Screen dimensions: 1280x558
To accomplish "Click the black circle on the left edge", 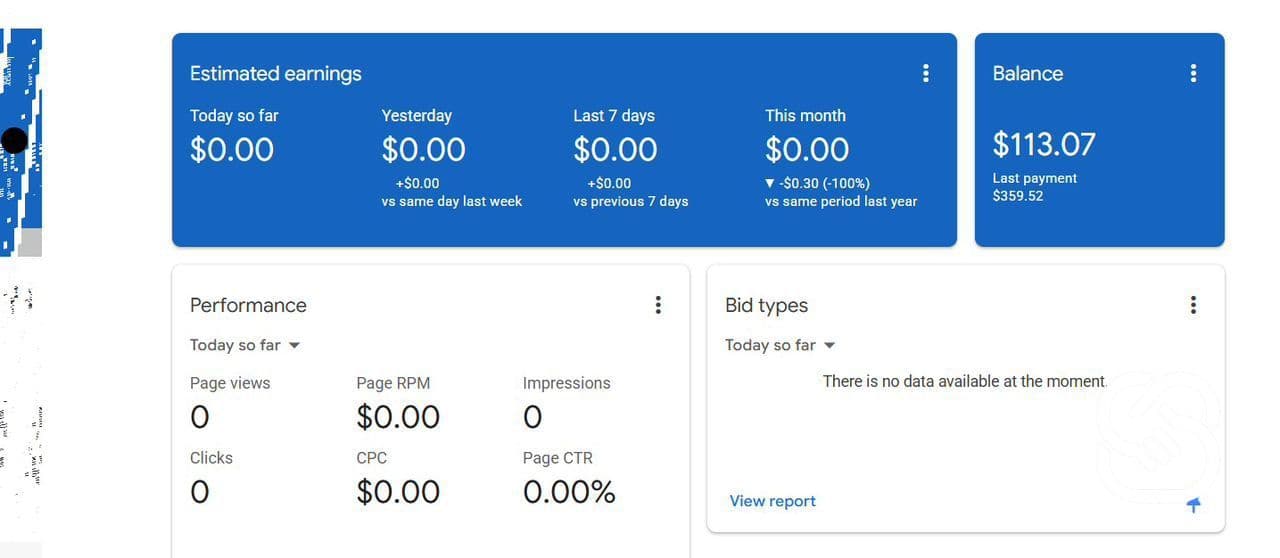I will point(13,141).
